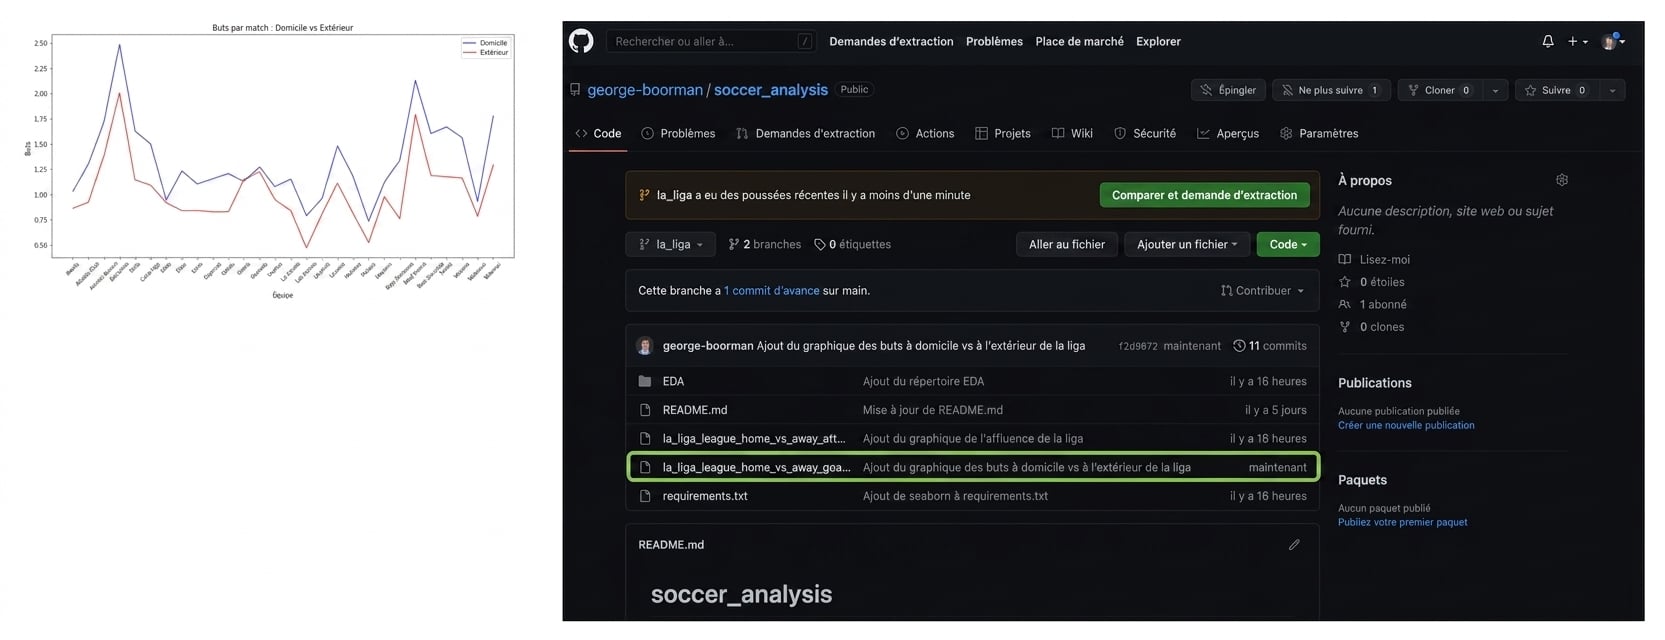Image resolution: width=1665 pixels, height=640 pixels.
Task: Open the '0 étiquettes' link
Action: click(852, 244)
